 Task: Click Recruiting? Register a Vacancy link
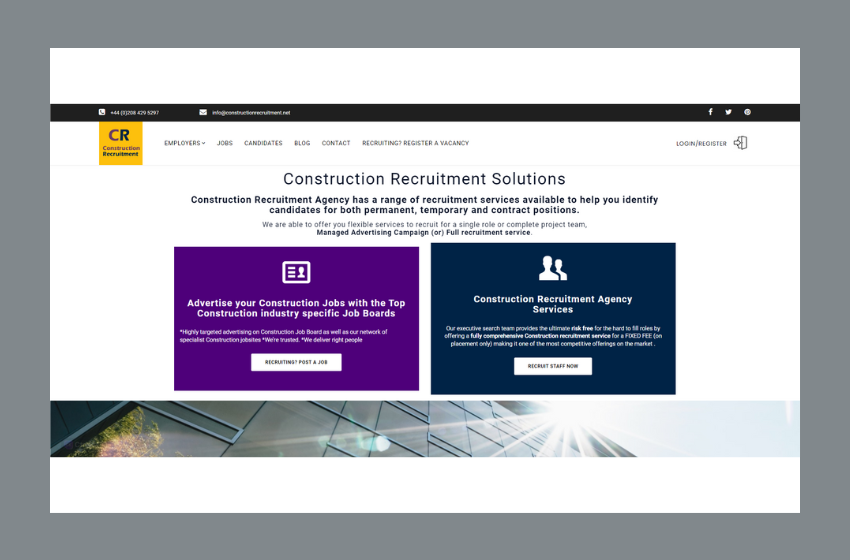415,143
